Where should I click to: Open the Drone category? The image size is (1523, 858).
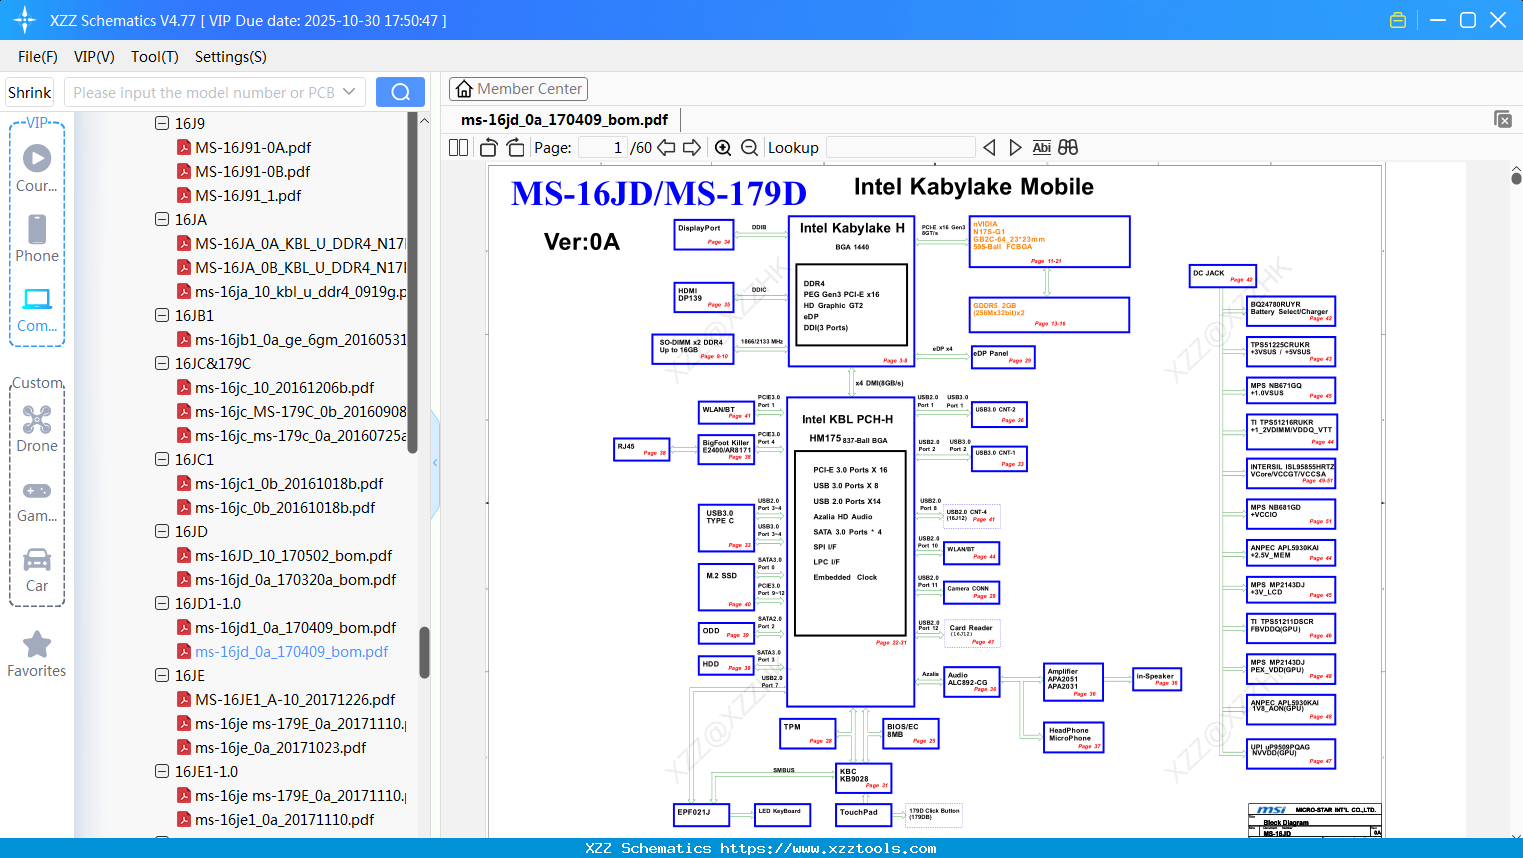click(x=37, y=419)
